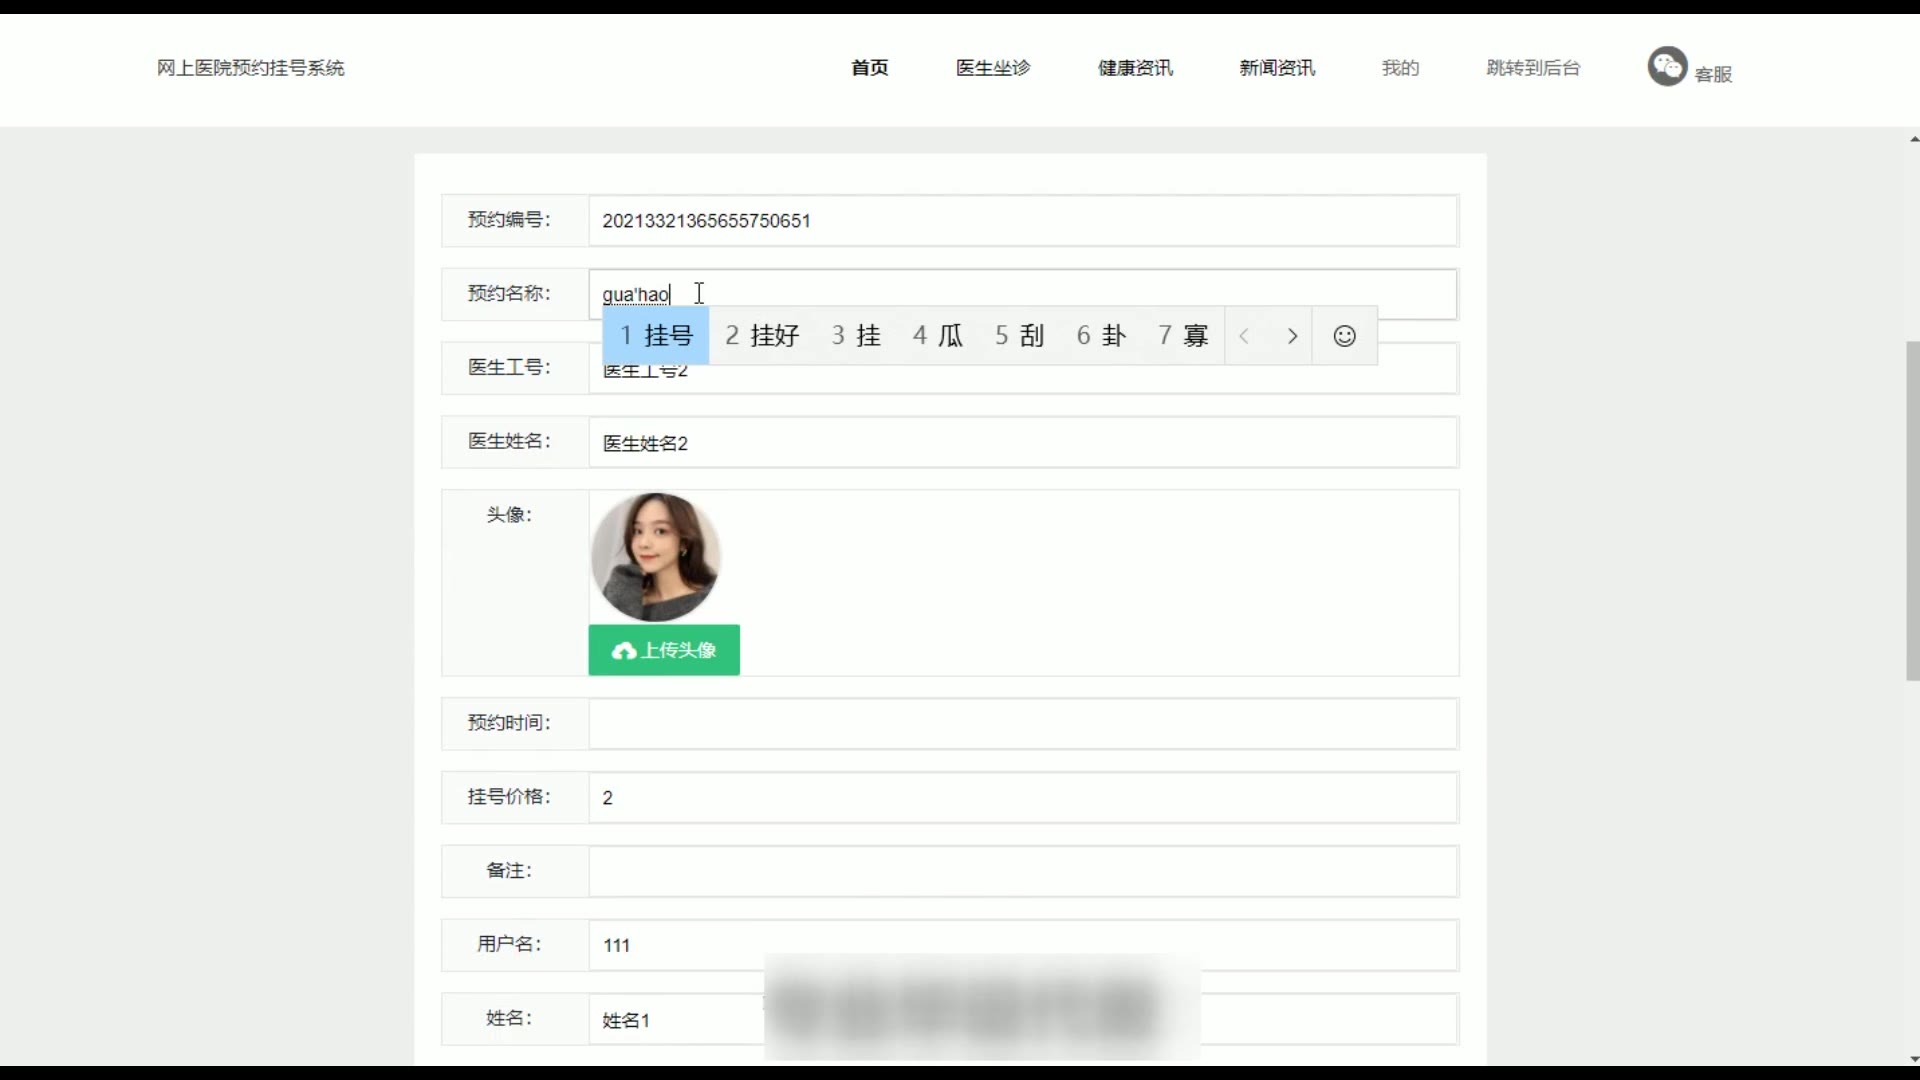Click the 我的 navigation link
Image resolution: width=1920 pixels, height=1080 pixels.
click(x=1400, y=68)
